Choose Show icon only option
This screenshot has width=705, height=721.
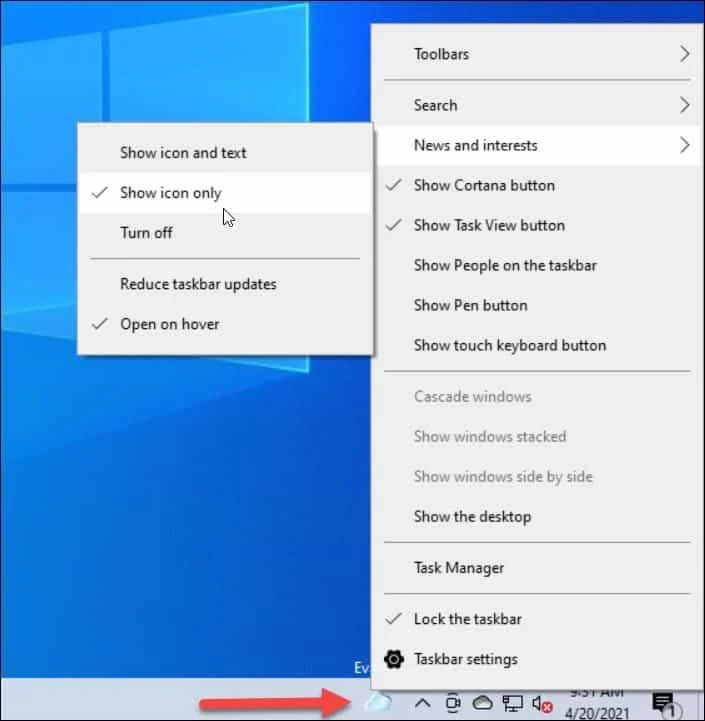225,193
